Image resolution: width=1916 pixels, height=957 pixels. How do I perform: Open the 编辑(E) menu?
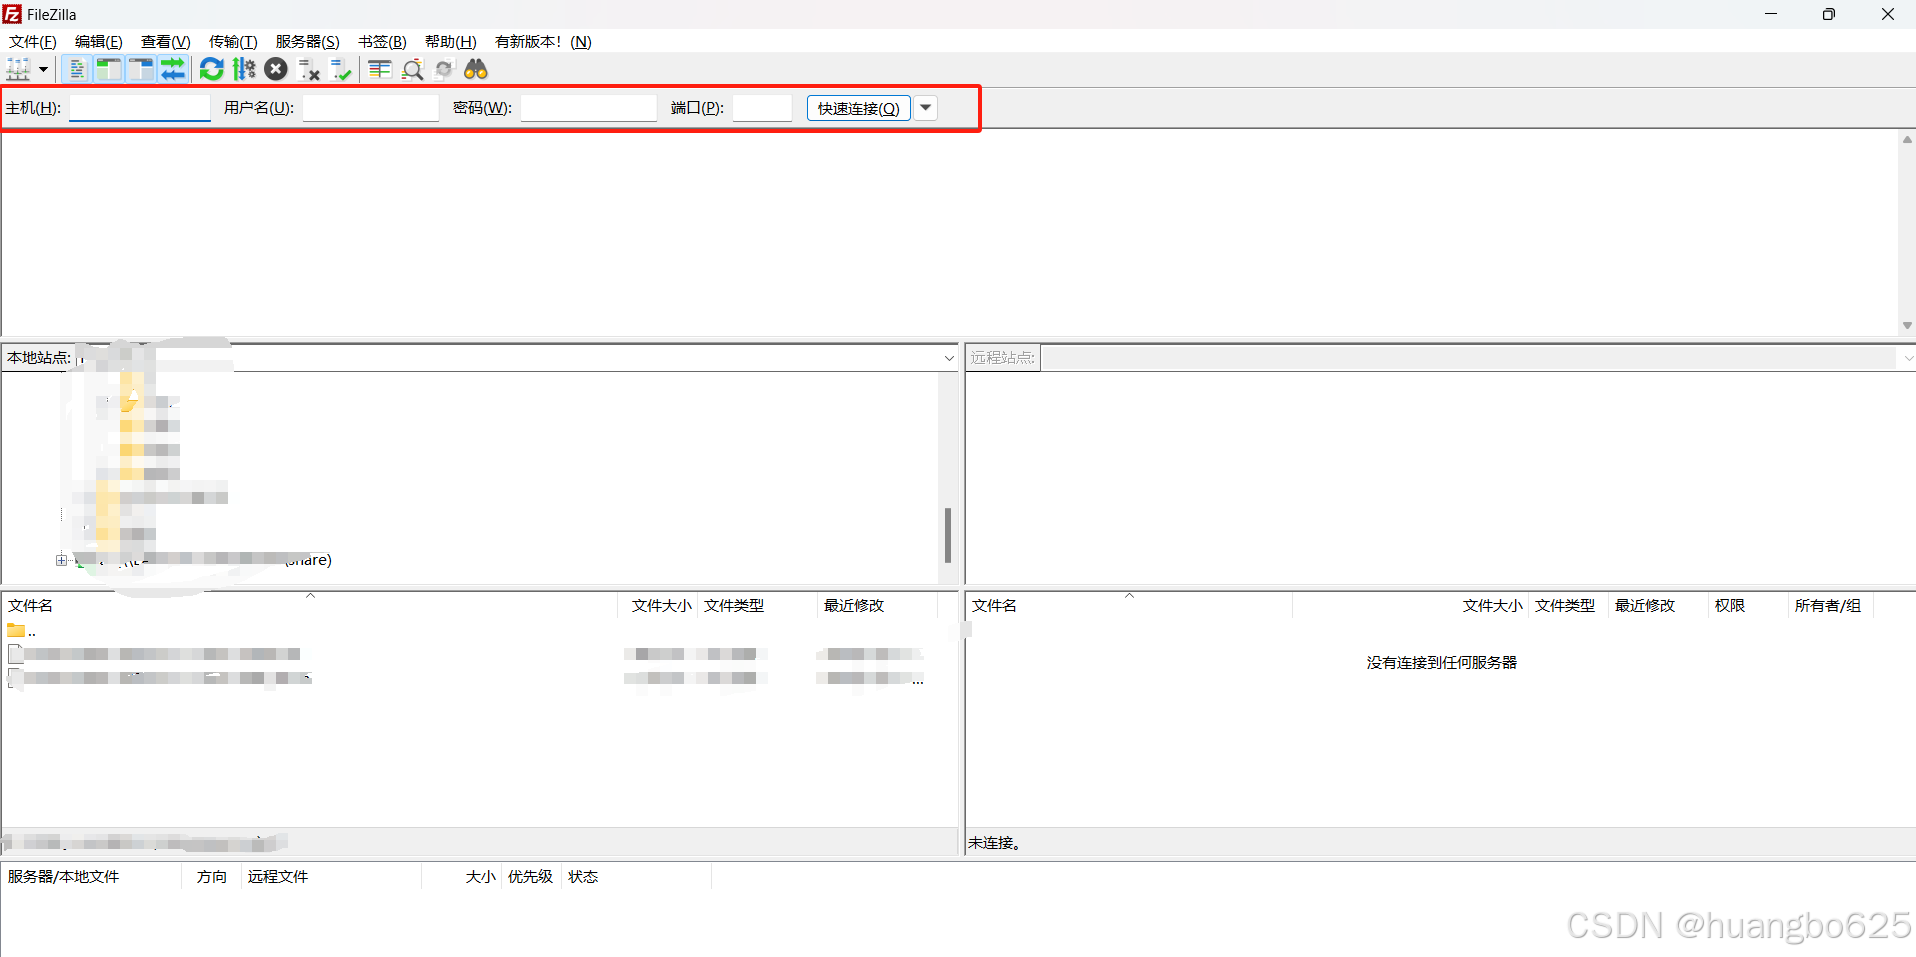click(99, 42)
